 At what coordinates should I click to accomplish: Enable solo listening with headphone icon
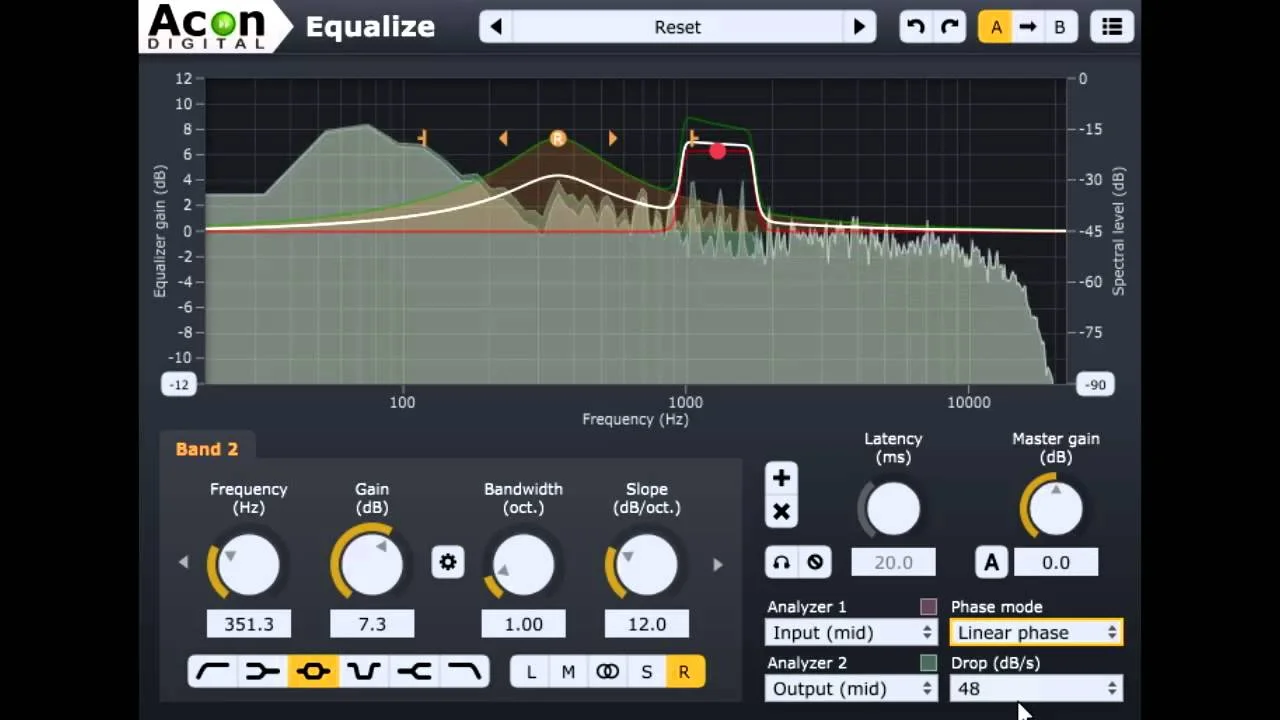[781, 561]
